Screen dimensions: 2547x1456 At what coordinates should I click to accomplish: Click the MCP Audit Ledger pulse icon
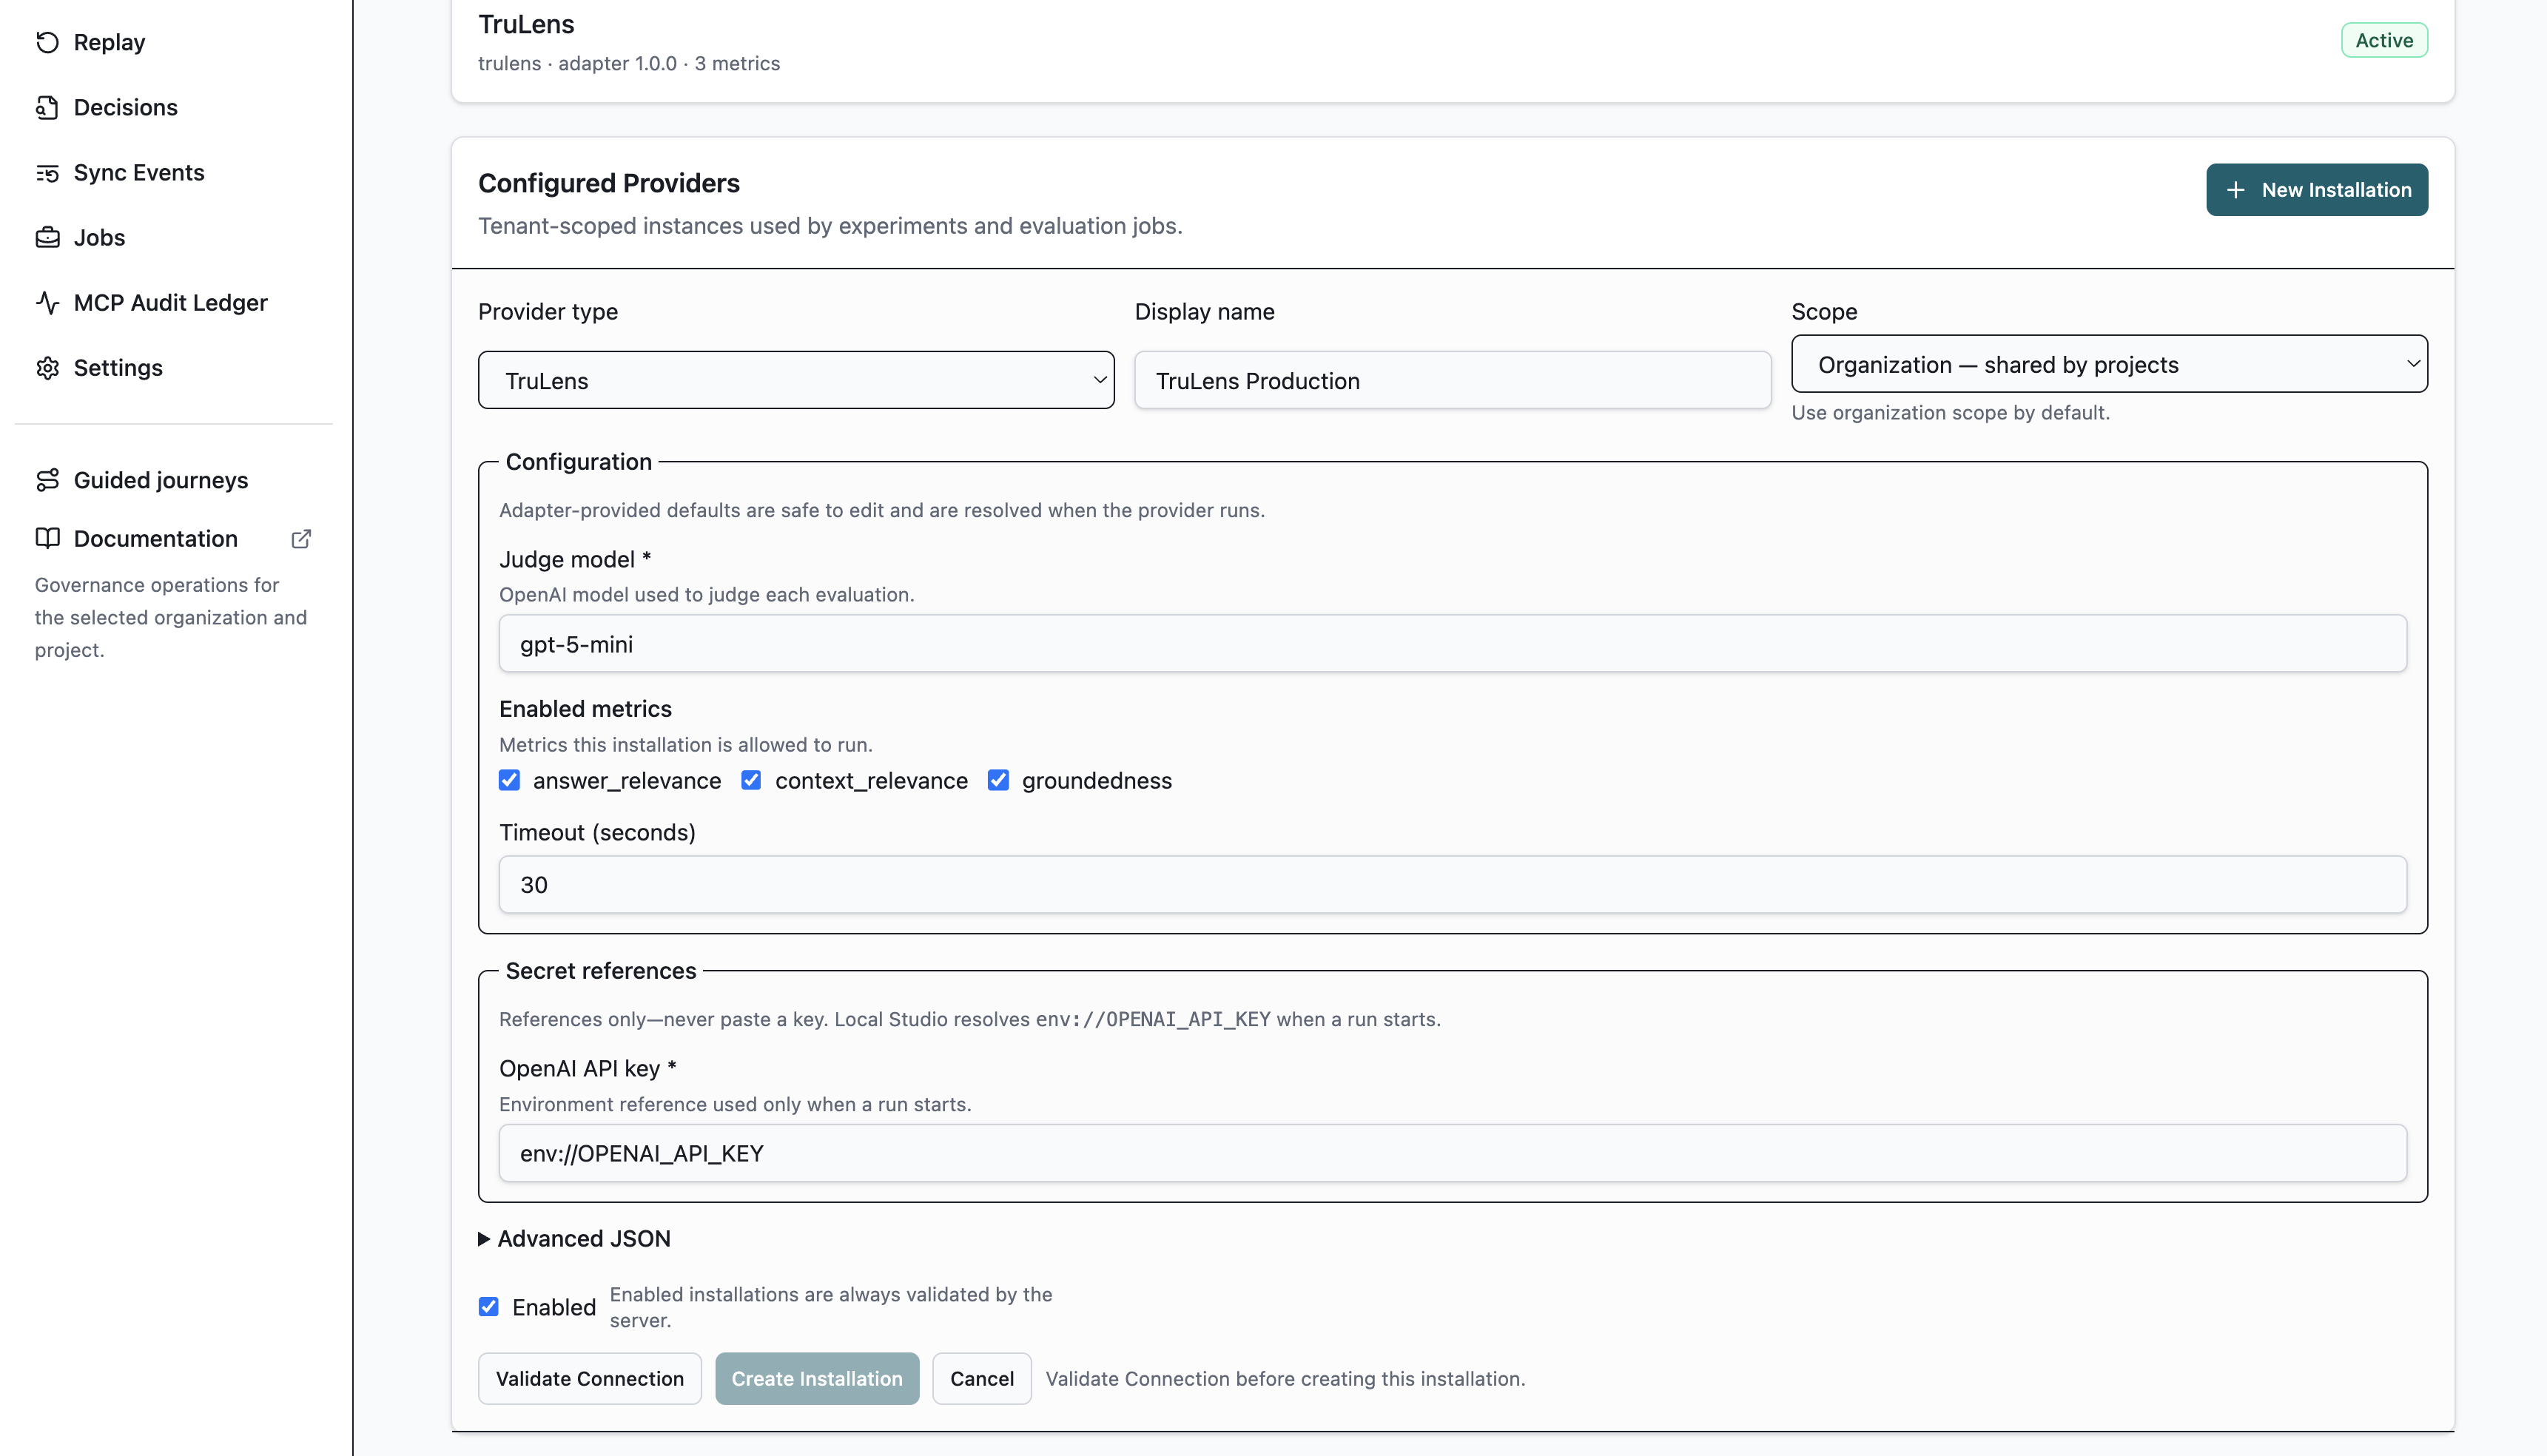coord(47,302)
